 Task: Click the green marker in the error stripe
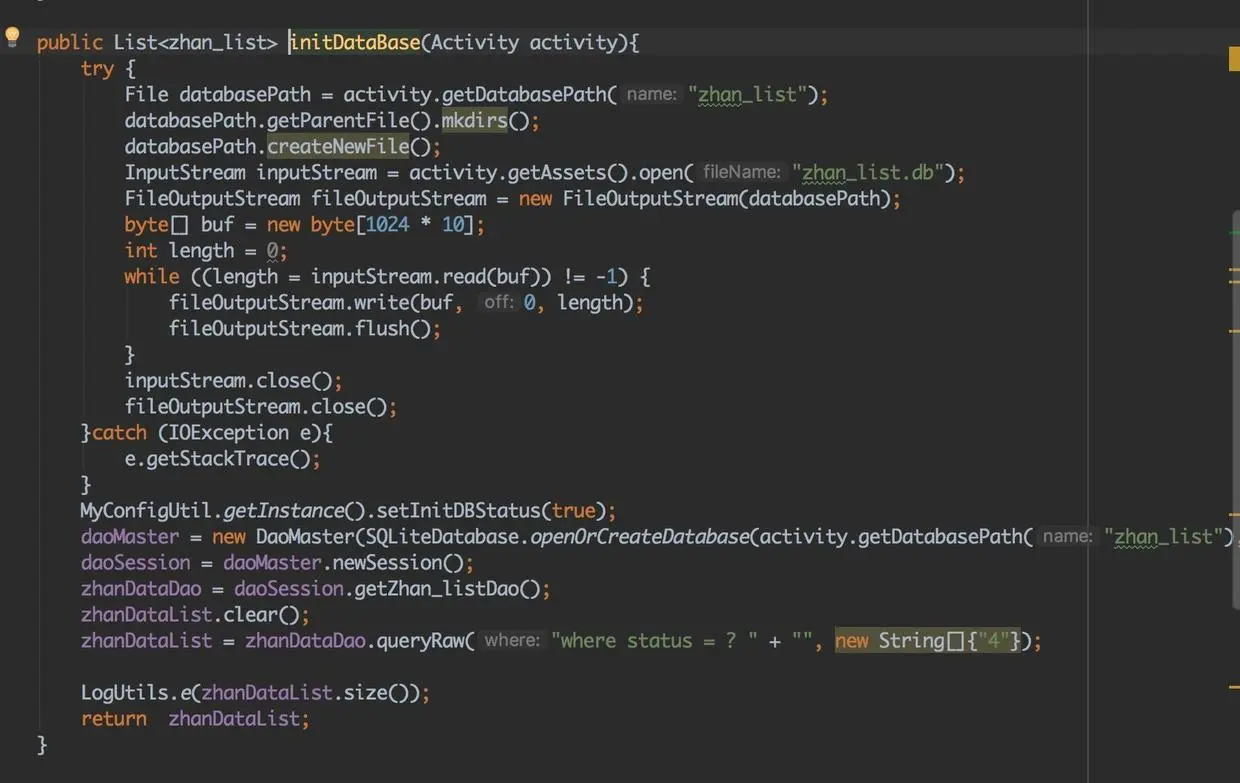[x=1234, y=231]
